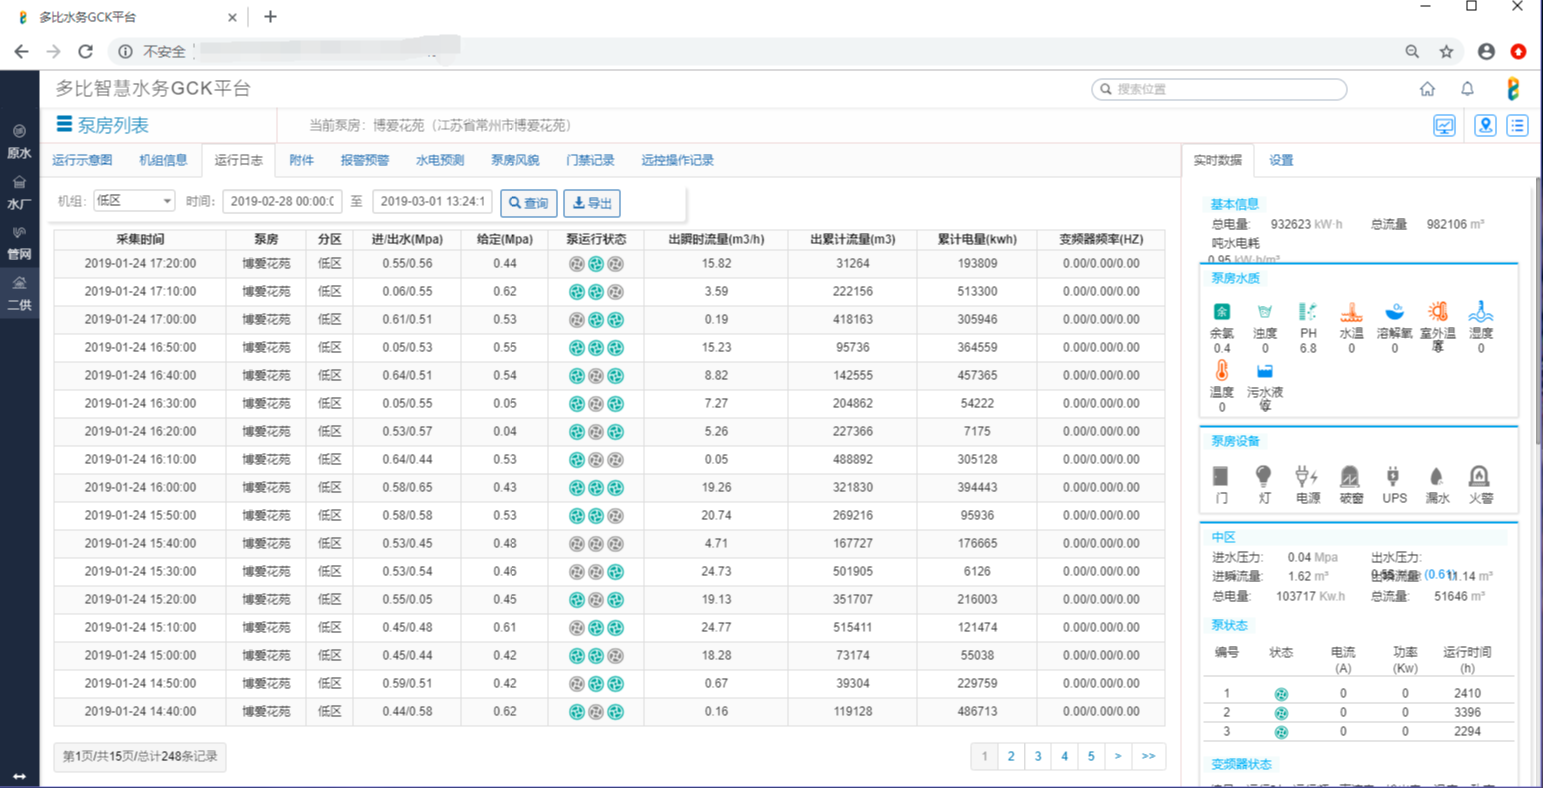Open the map location view icon

click(x=1485, y=126)
